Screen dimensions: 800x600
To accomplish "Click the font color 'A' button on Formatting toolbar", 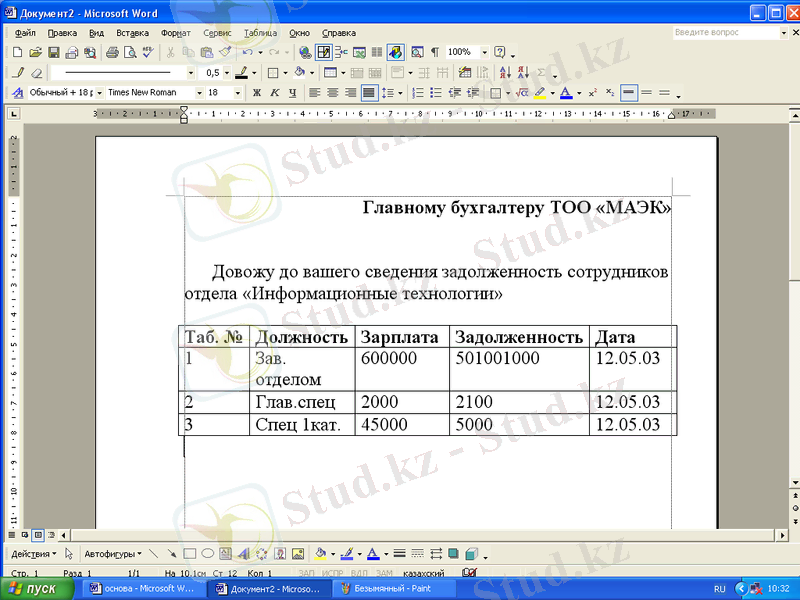I will [x=566, y=93].
